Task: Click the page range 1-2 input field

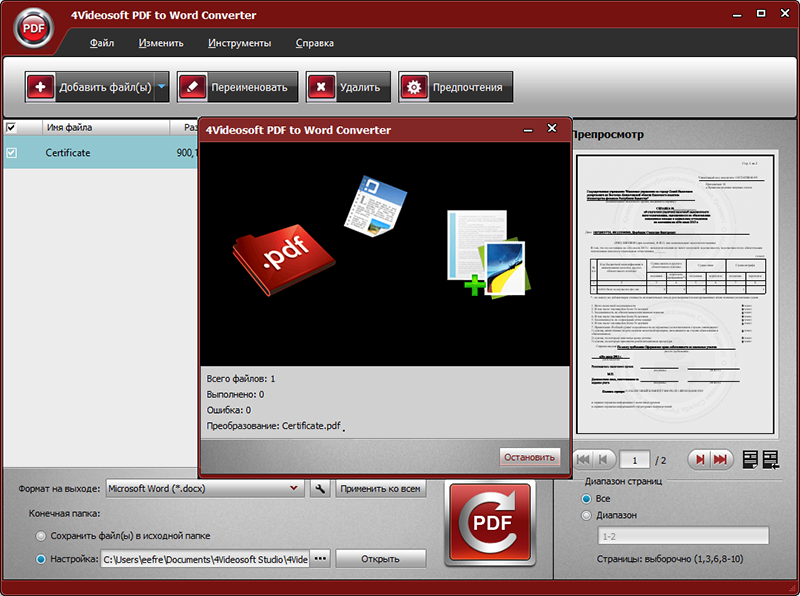Action: (x=683, y=536)
